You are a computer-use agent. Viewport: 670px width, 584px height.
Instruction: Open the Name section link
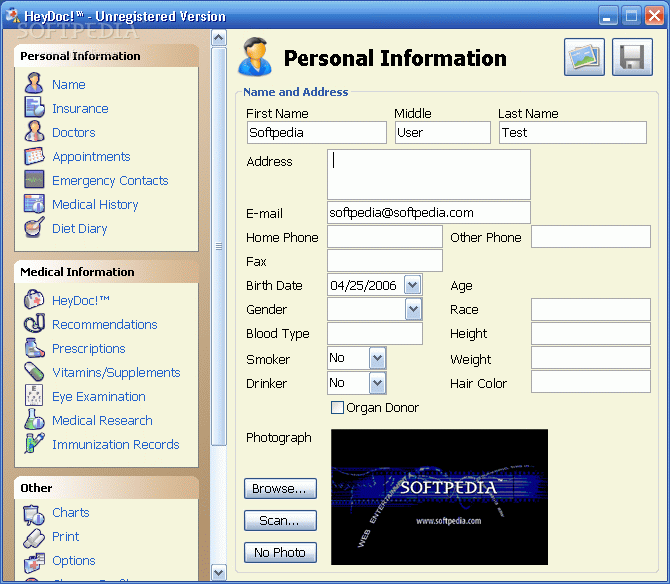tap(69, 85)
